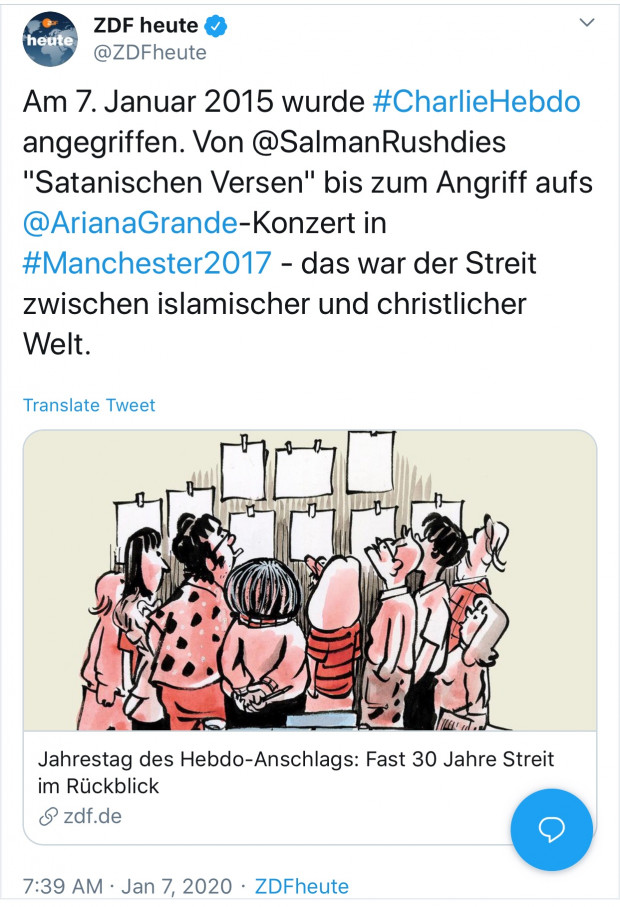
Task: Click the word 'Welt.' in tweet text
Action: 57,345
